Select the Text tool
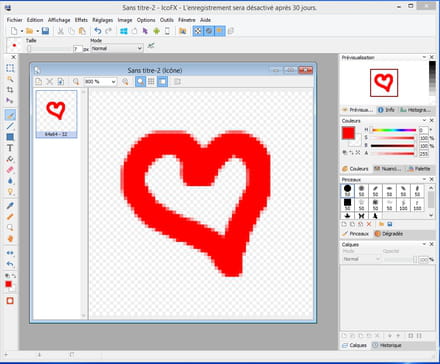The width and height of the screenshot is (440, 364). pos(10,148)
